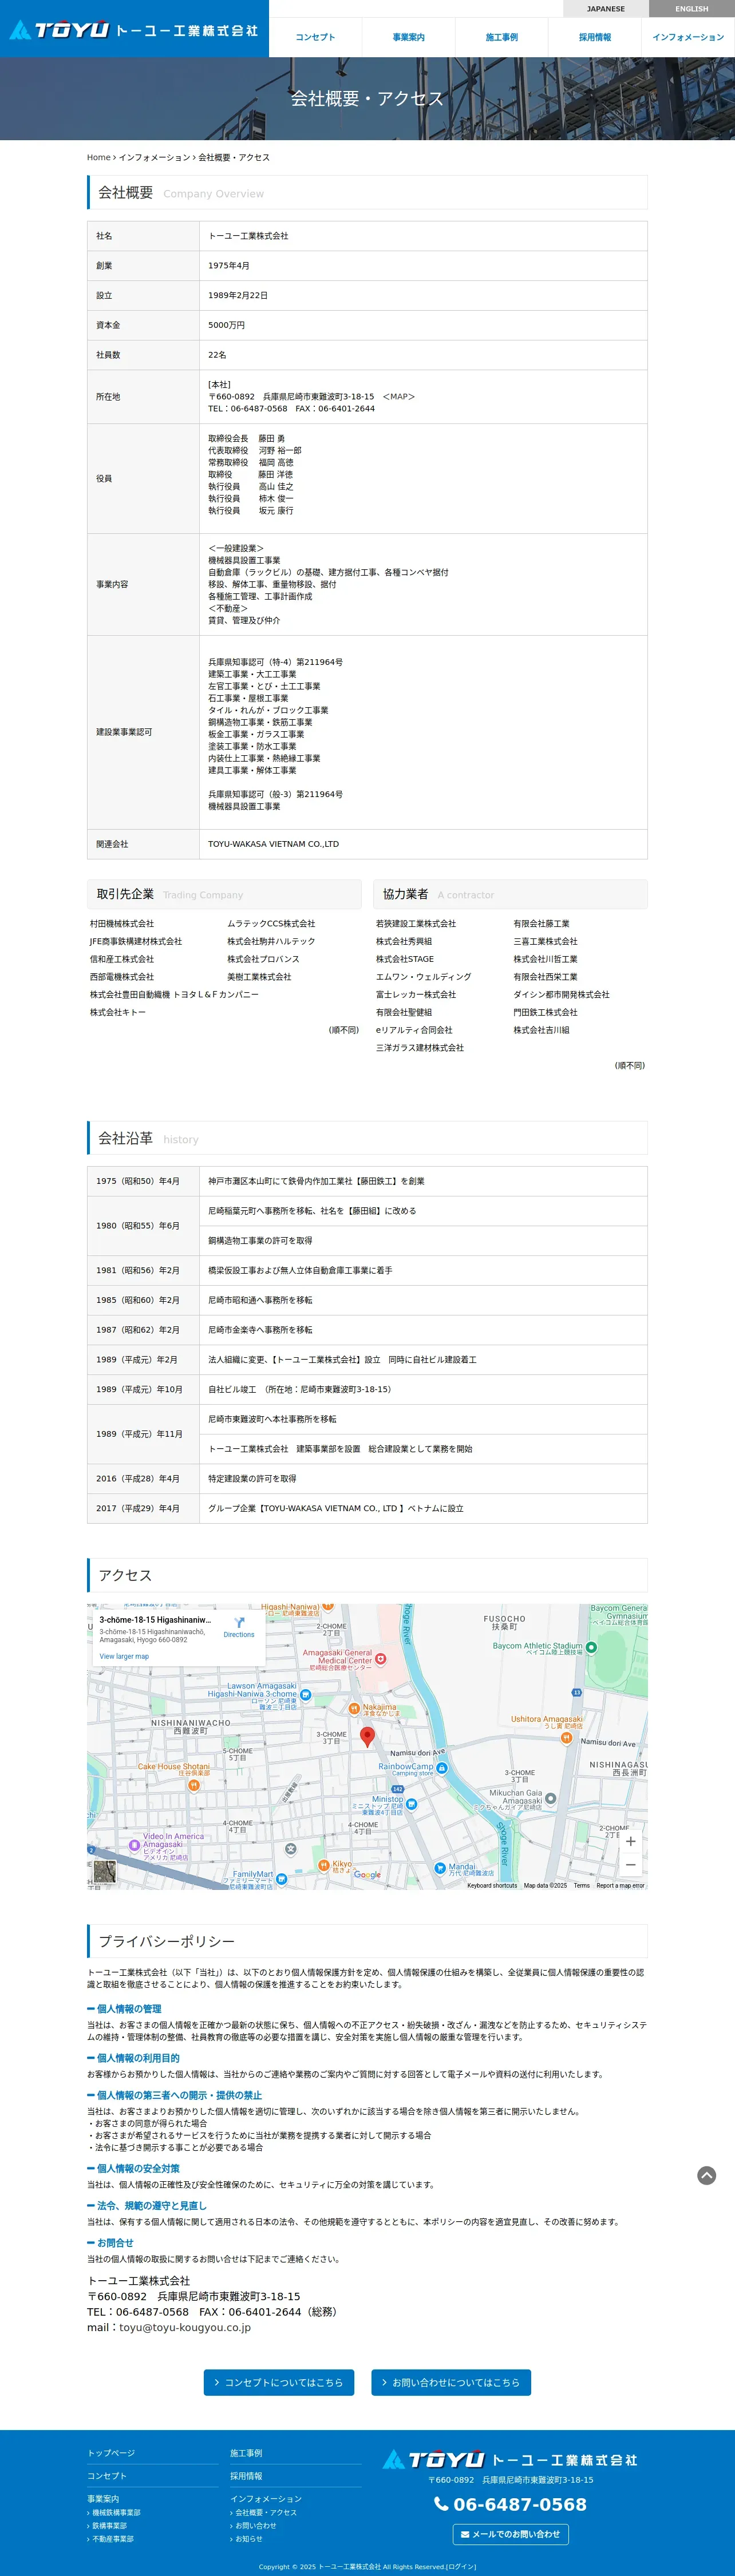Screen dimensions: 735x2576
Task: Open View larger map link
Action: pos(124,1656)
